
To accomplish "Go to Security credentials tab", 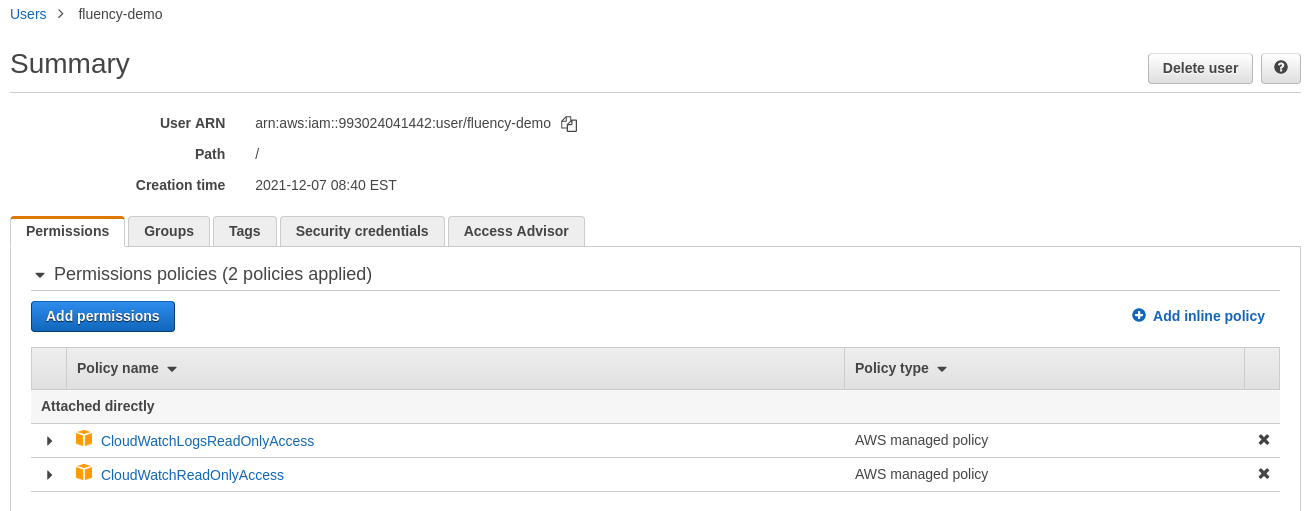I will [362, 231].
